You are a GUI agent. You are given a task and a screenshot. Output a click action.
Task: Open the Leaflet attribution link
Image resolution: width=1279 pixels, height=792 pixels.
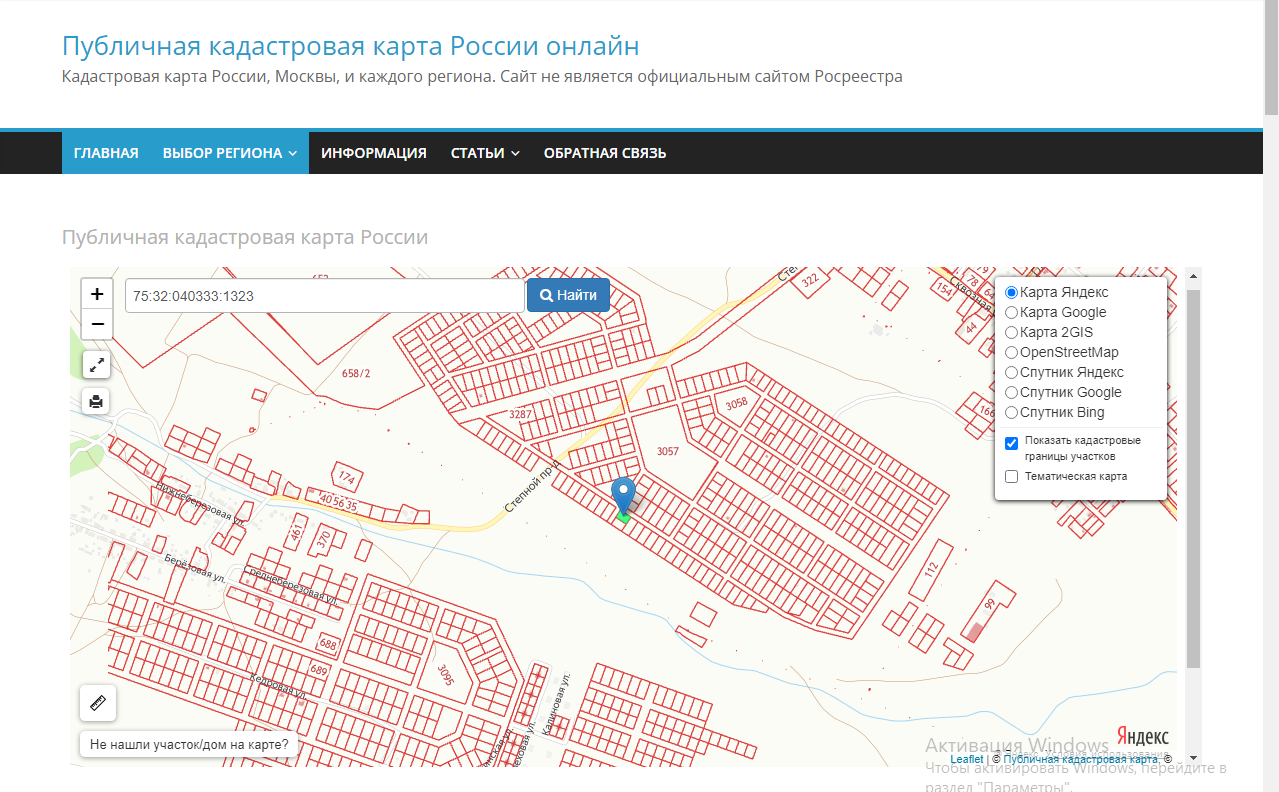[x=966, y=760]
